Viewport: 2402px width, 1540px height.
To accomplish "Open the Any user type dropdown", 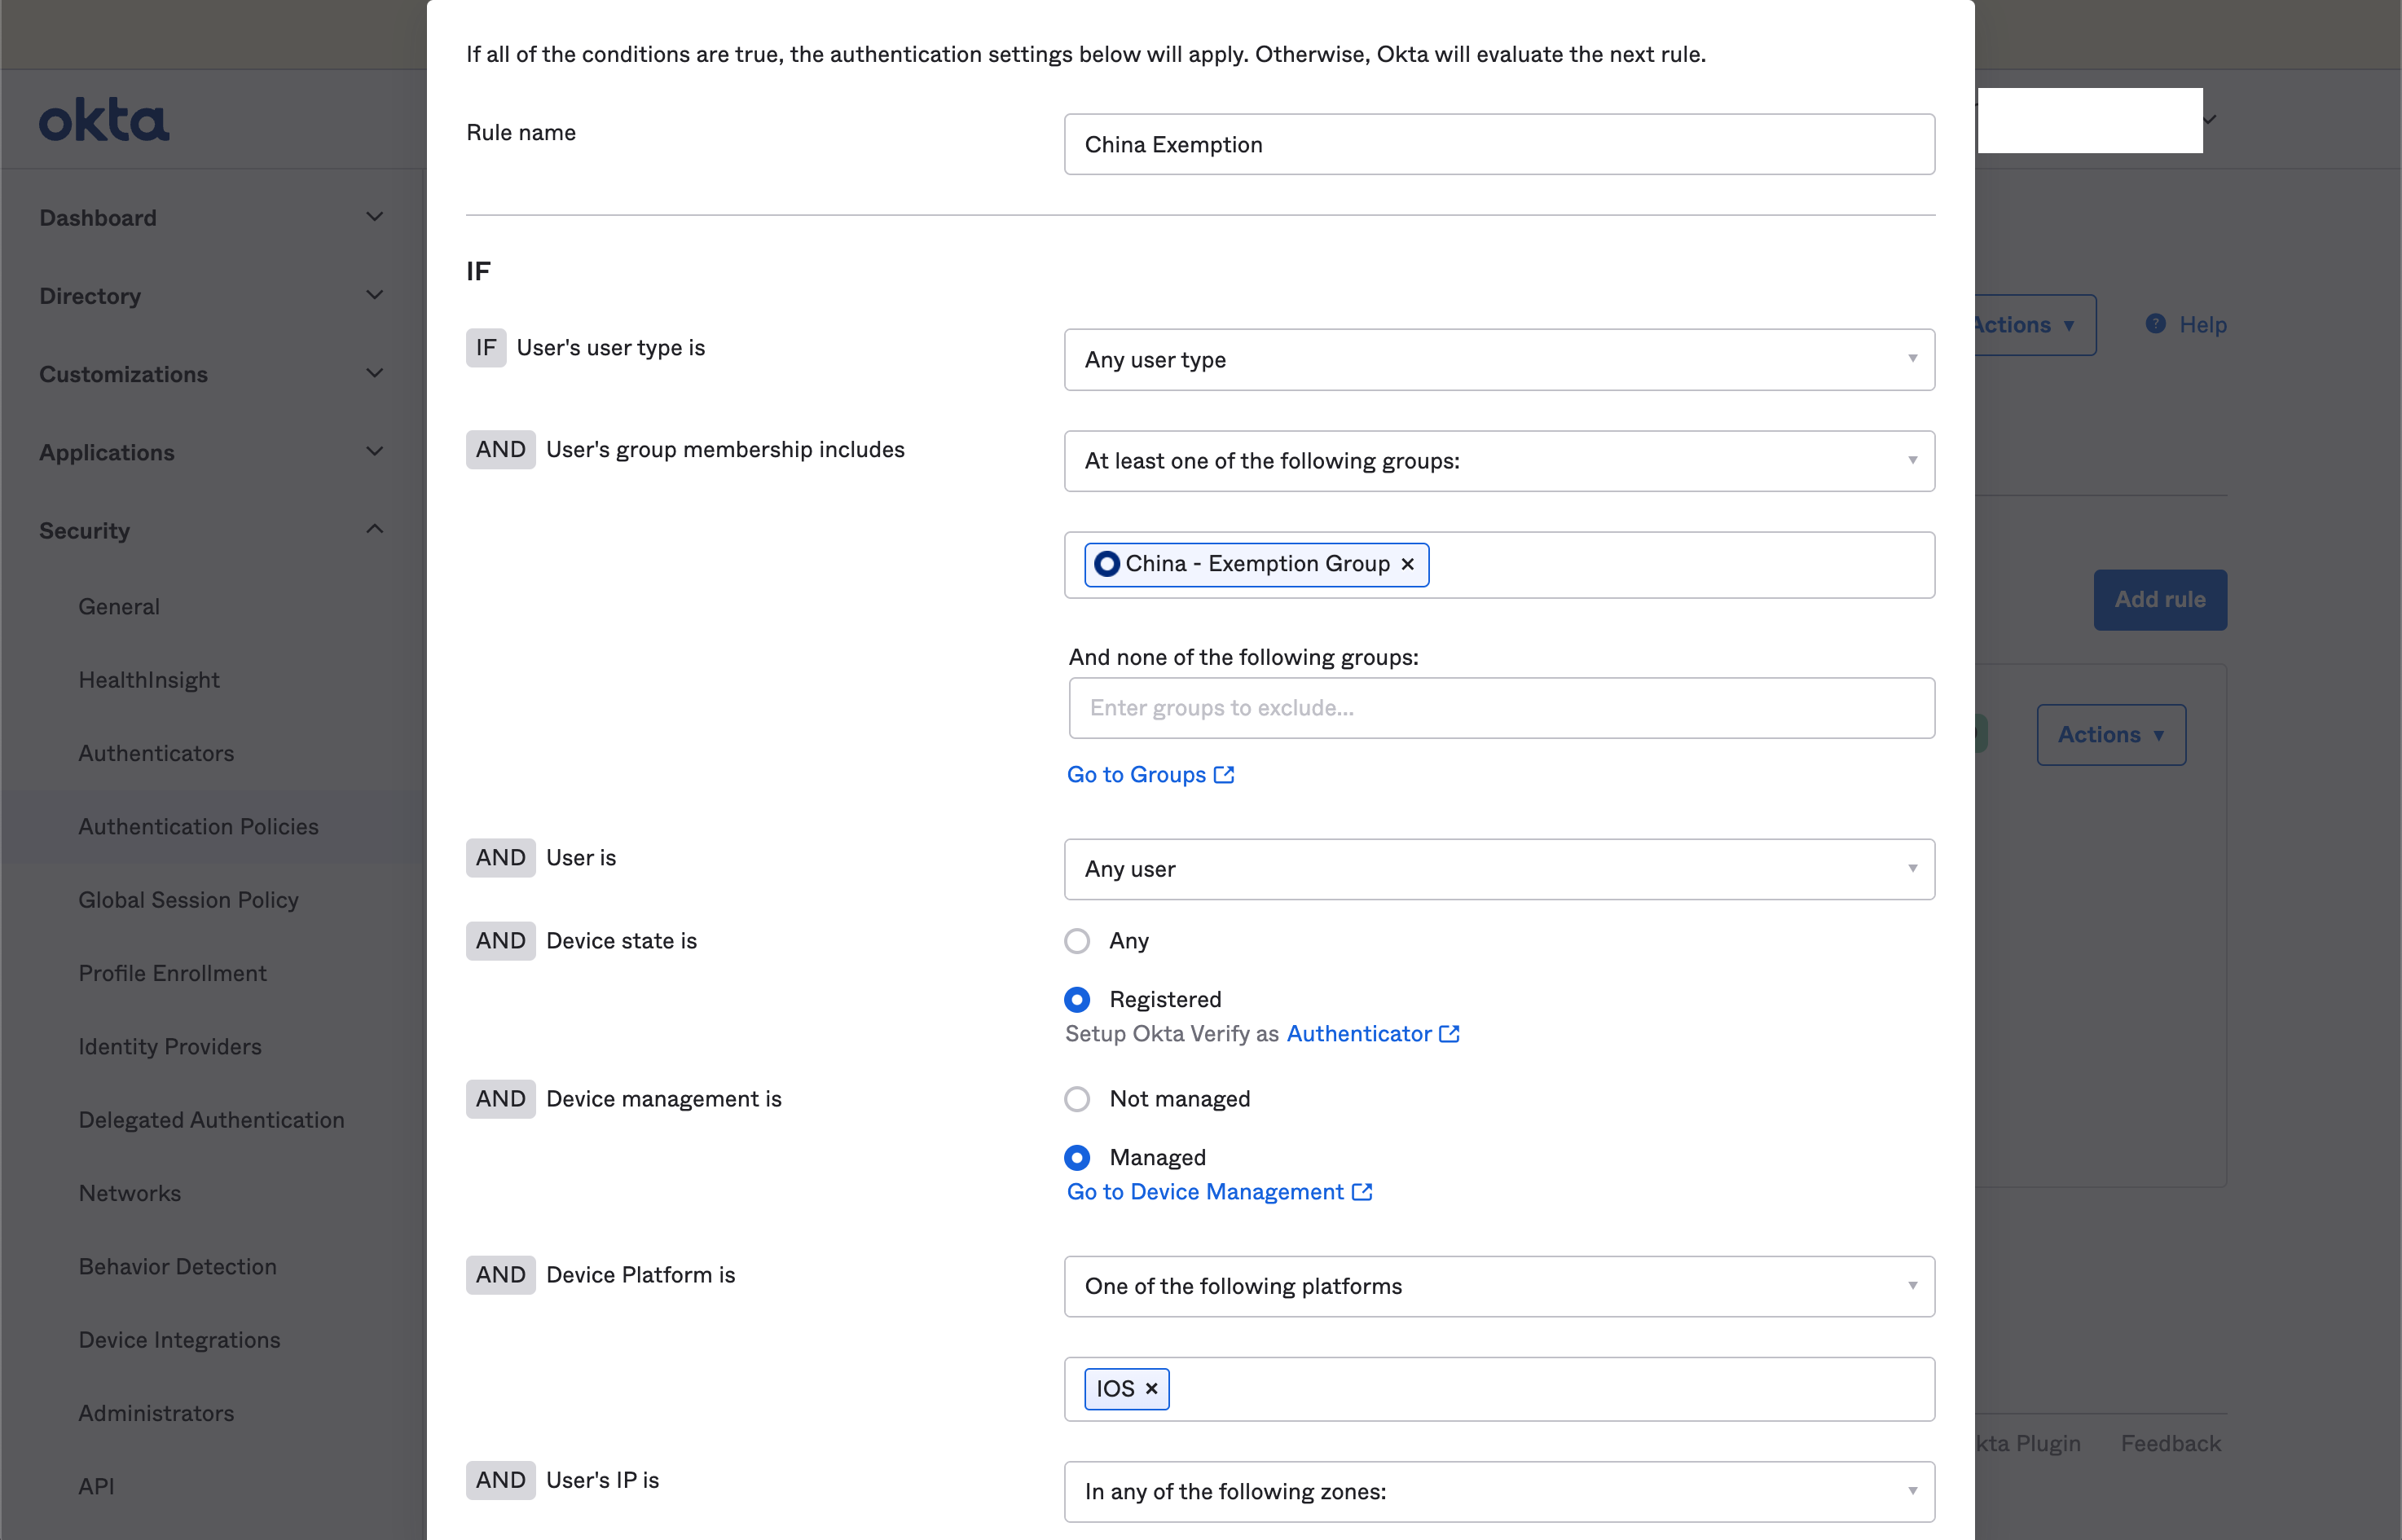I will pyautogui.click(x=1499, y=360).
